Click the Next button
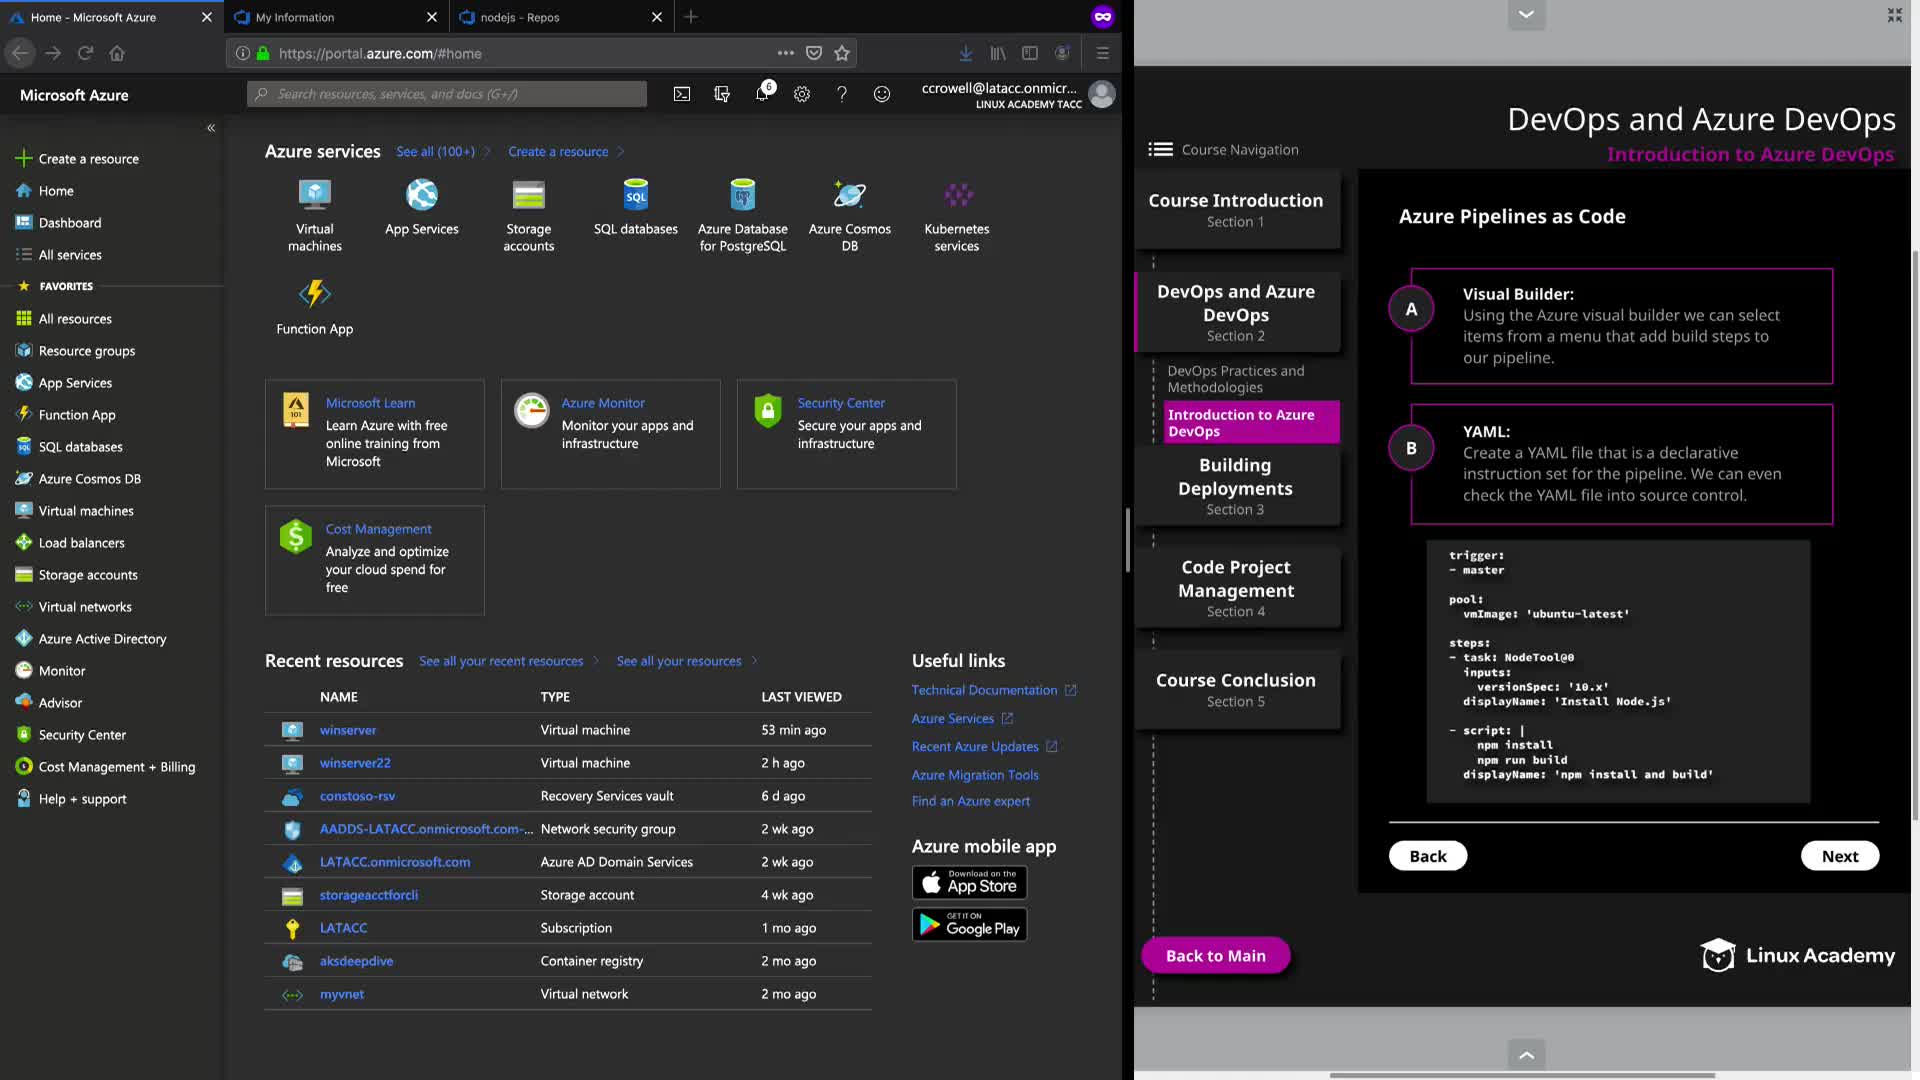Screen dimensions: 1920x1080 click(x=1839, y=856)
